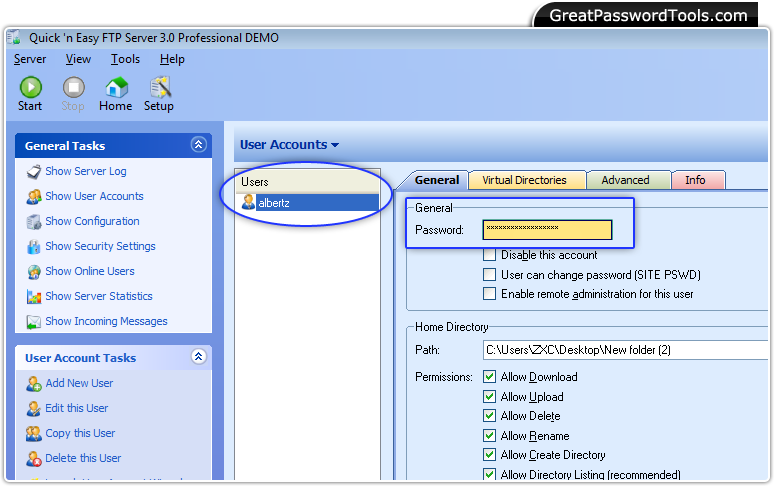Viewport: 774px width, 486px height.
Task: Open the Server menu
Action: (x=30, y=59)
